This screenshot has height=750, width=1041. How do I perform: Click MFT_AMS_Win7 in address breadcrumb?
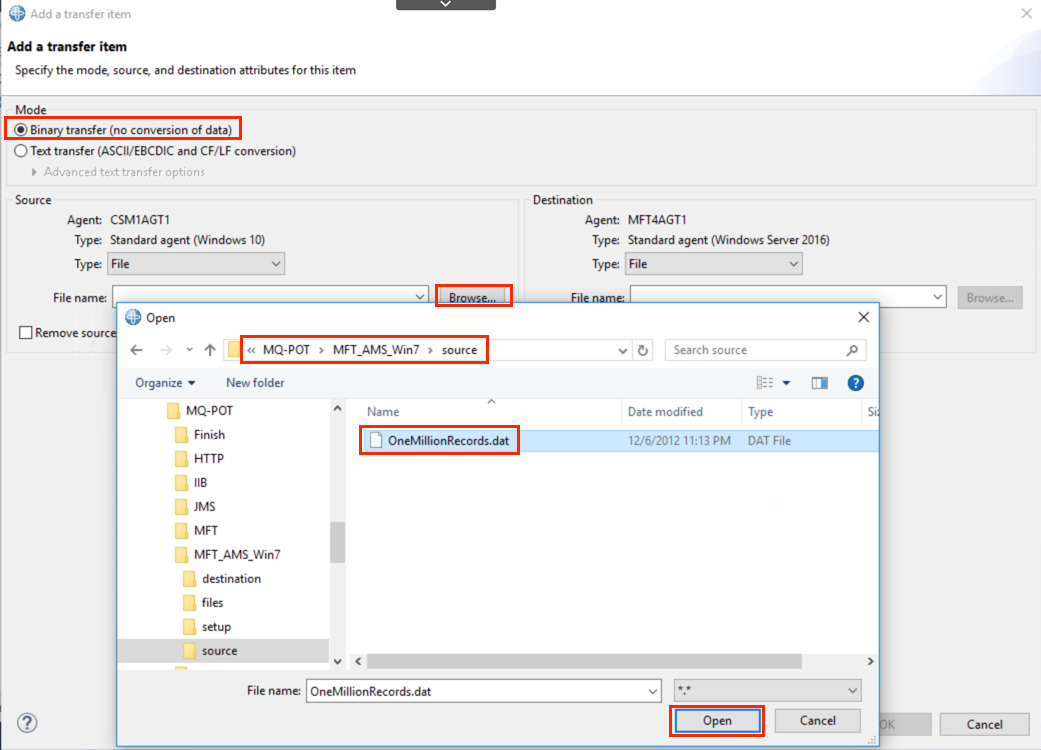click(x=376, y=350)
